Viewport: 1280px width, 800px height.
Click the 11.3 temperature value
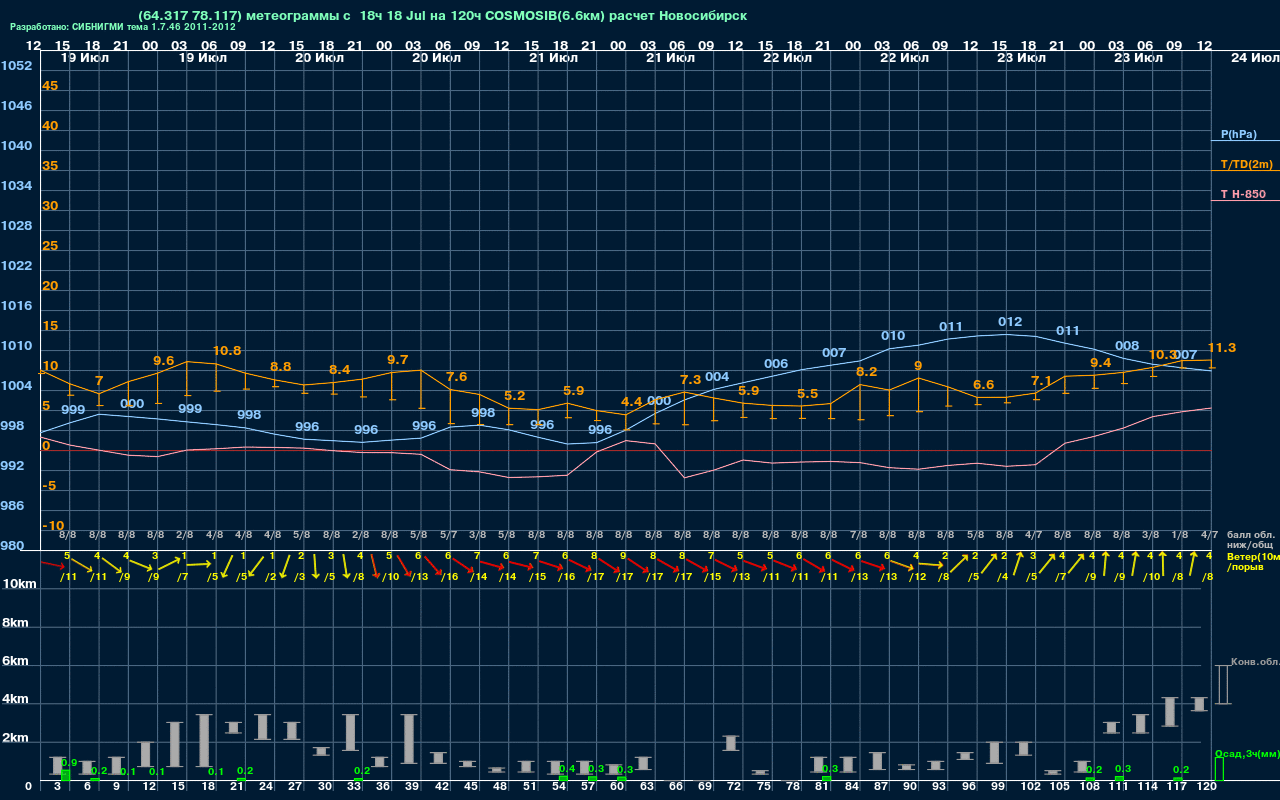pos(1222,348)
